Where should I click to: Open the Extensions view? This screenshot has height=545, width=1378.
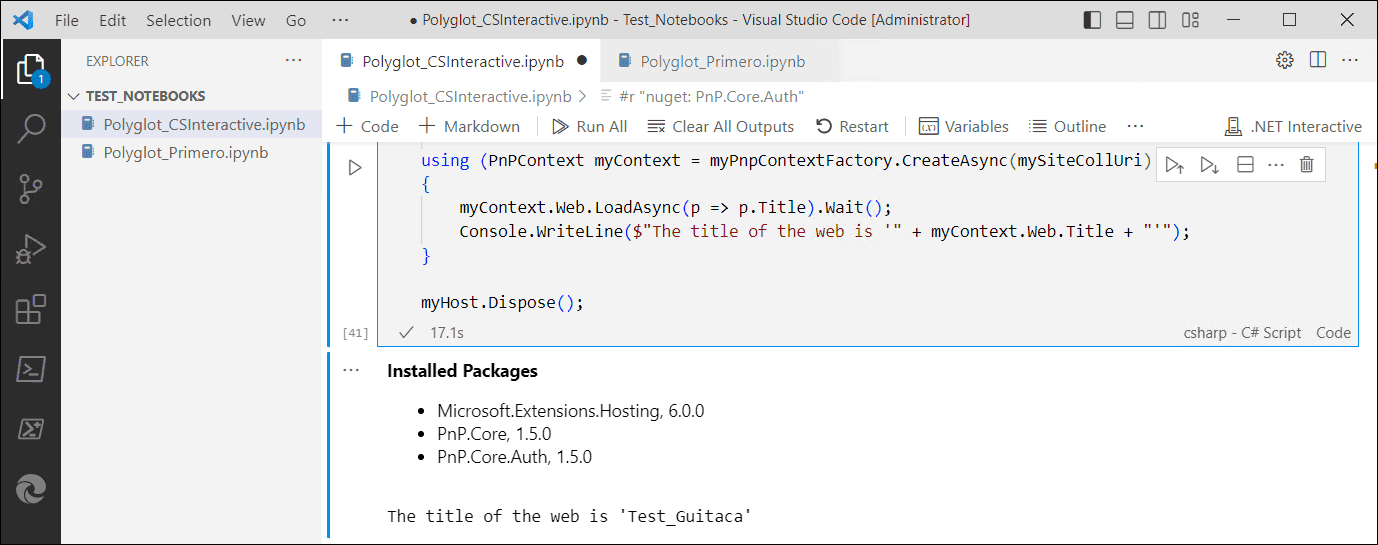tap(31, 309)
